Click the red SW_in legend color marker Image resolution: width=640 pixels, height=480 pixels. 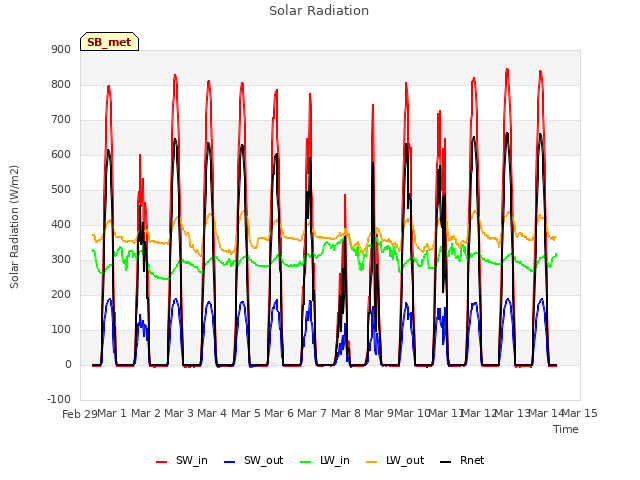[x=162, y=462]
